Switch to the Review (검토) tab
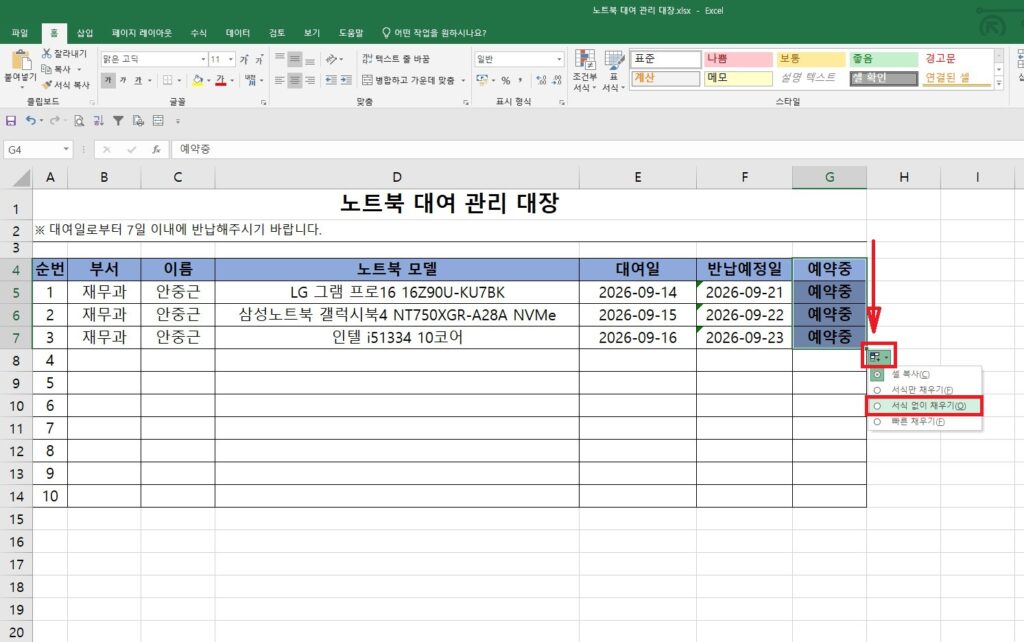The height and width of the screenshot is (642, 1024). point(277,33)
